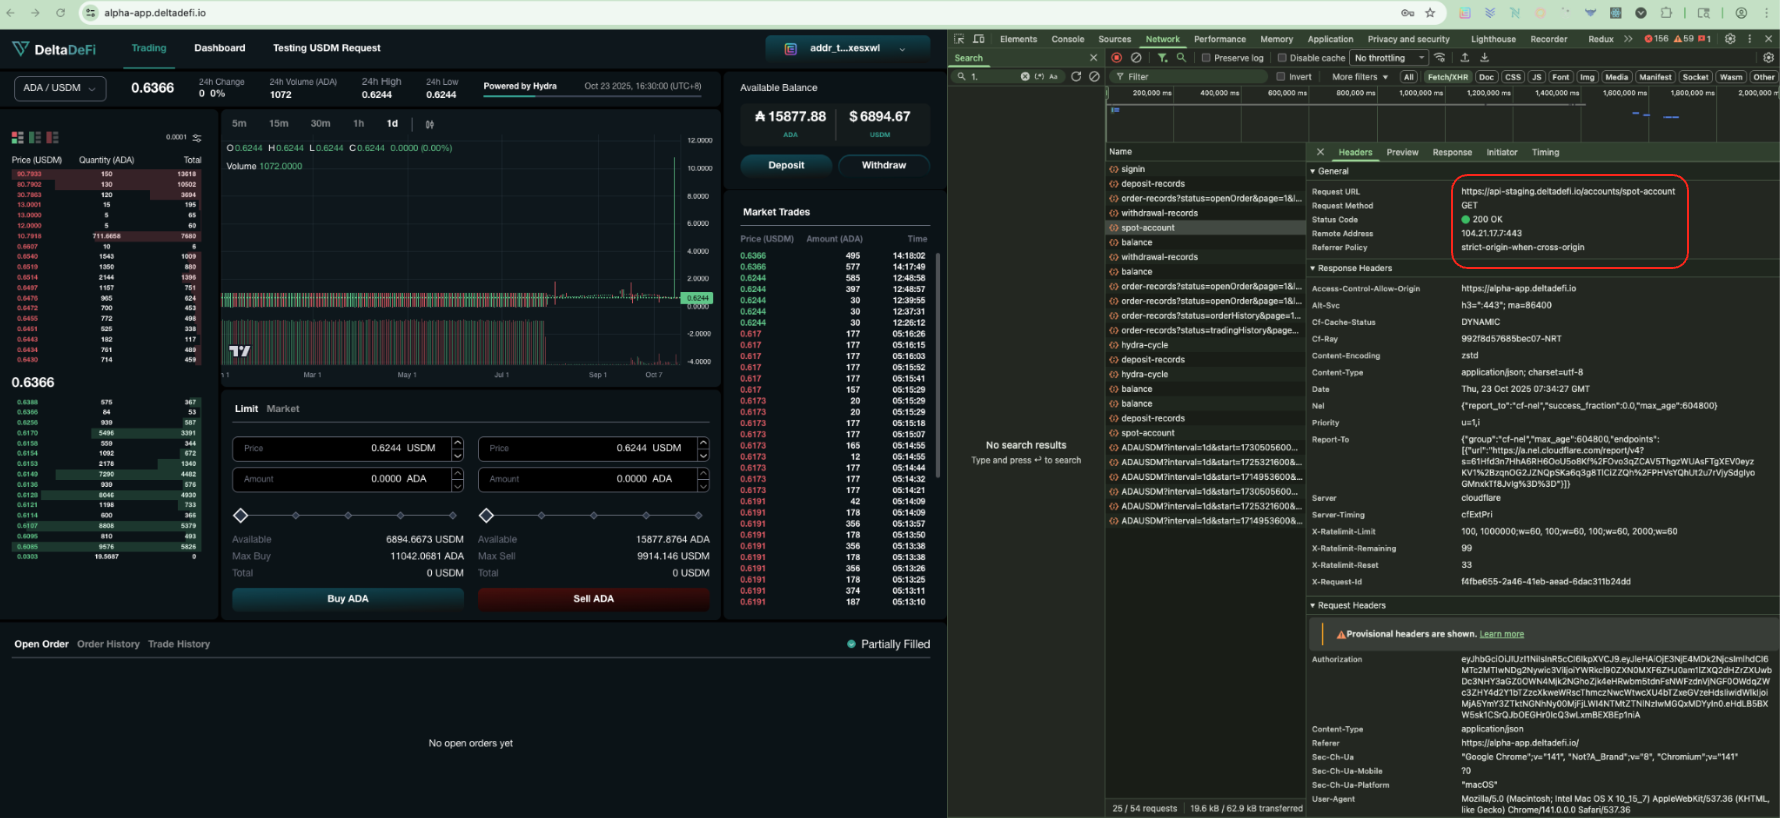Tick the Invert filter checkbox
Screen dimensions: 1781x818
1281,77
